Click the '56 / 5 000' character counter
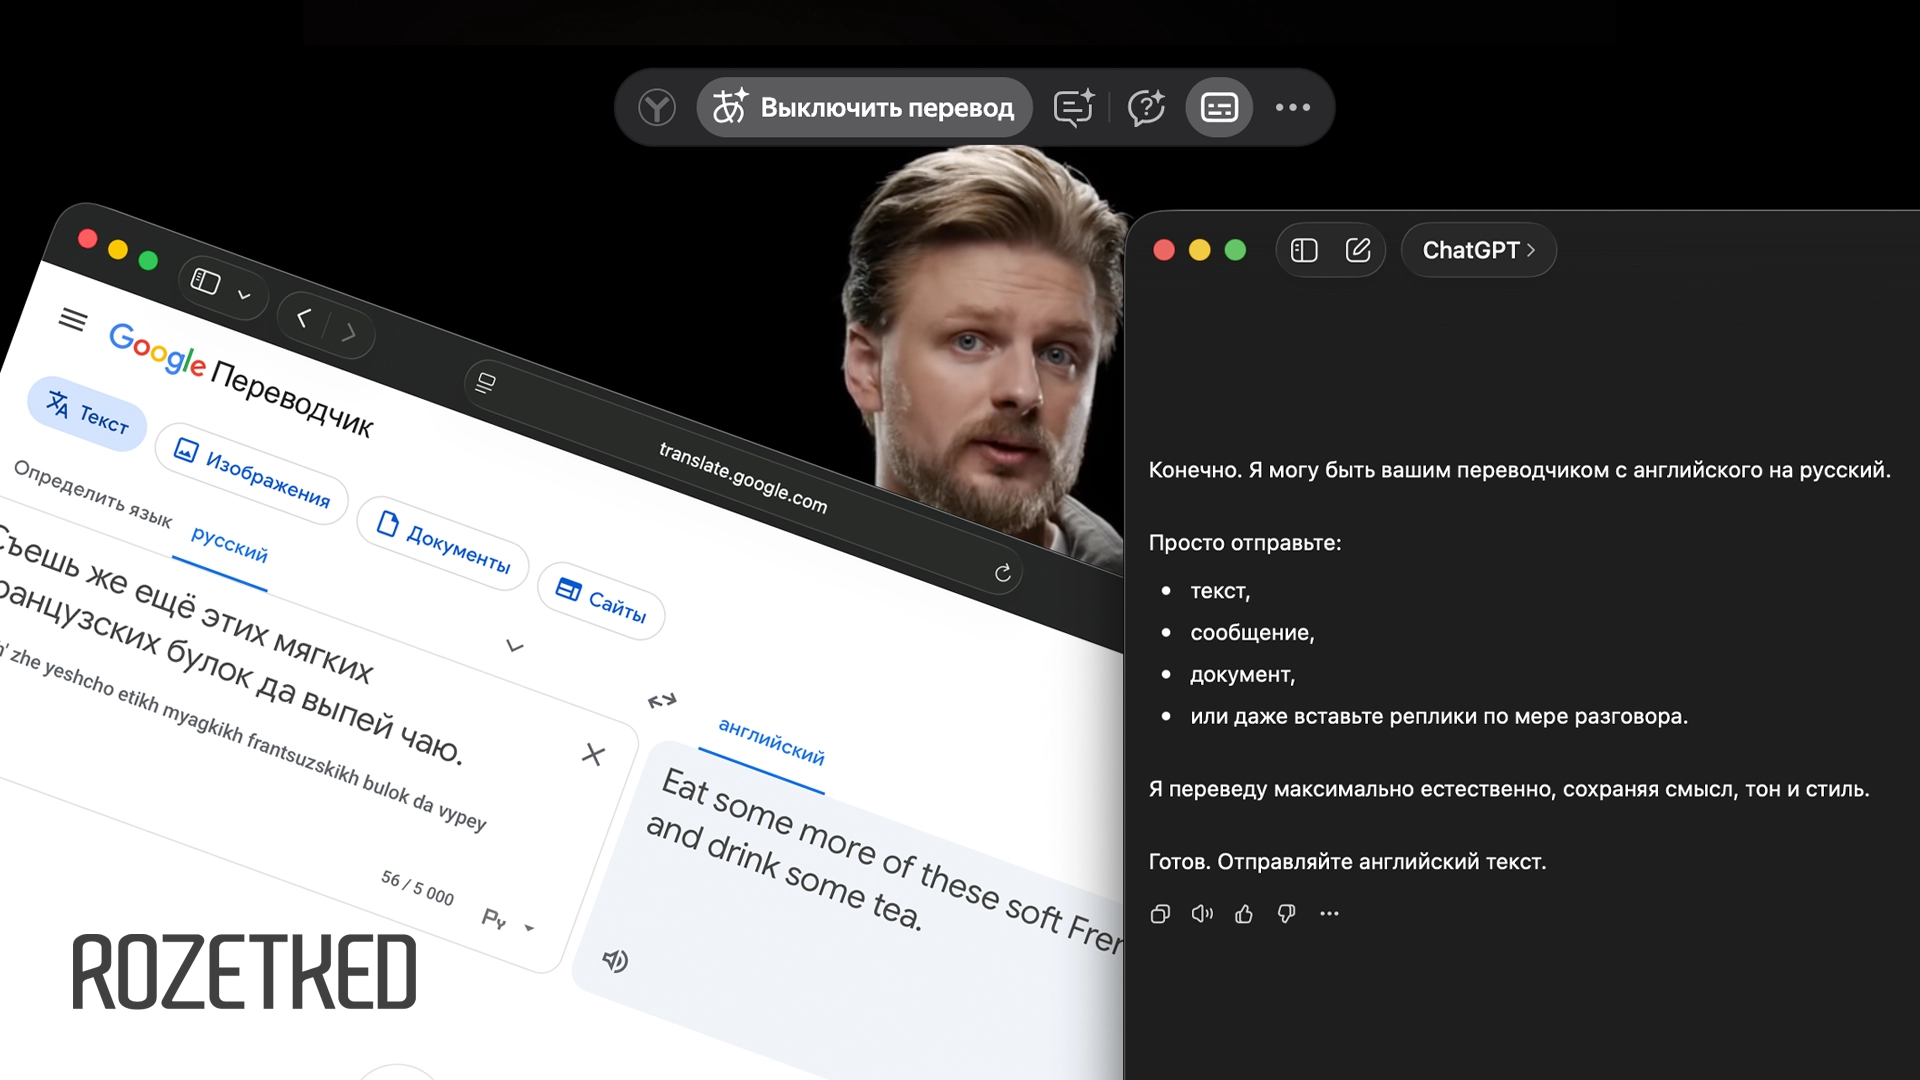 coord(417,887)
